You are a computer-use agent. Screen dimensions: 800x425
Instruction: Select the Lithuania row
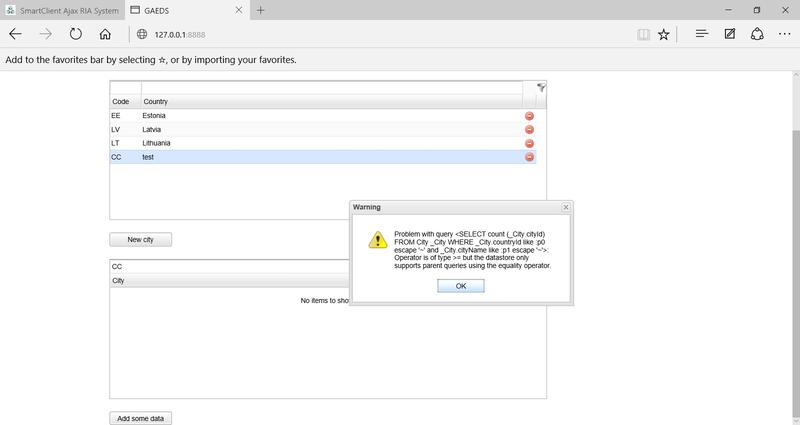[x=323, y=143]
